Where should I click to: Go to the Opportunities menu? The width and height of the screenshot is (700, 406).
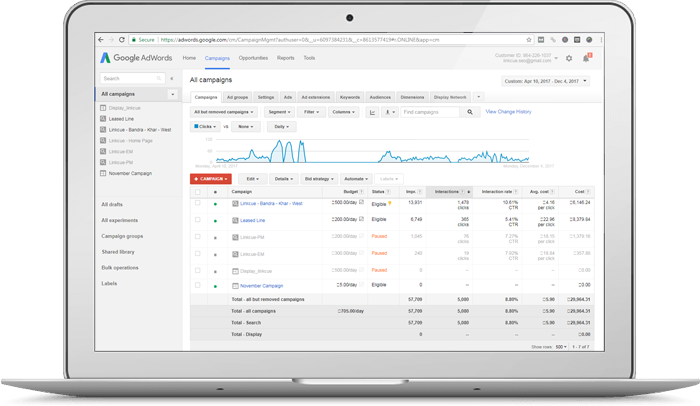pyautogui.click(x=253, y=58)
